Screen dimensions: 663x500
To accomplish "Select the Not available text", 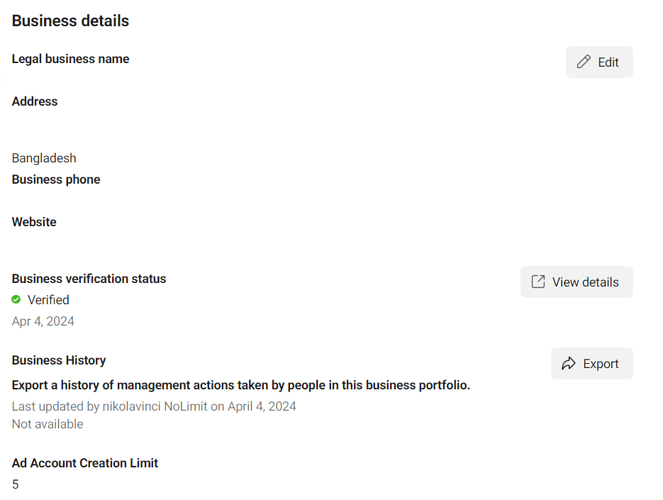I will click(47, 424).
